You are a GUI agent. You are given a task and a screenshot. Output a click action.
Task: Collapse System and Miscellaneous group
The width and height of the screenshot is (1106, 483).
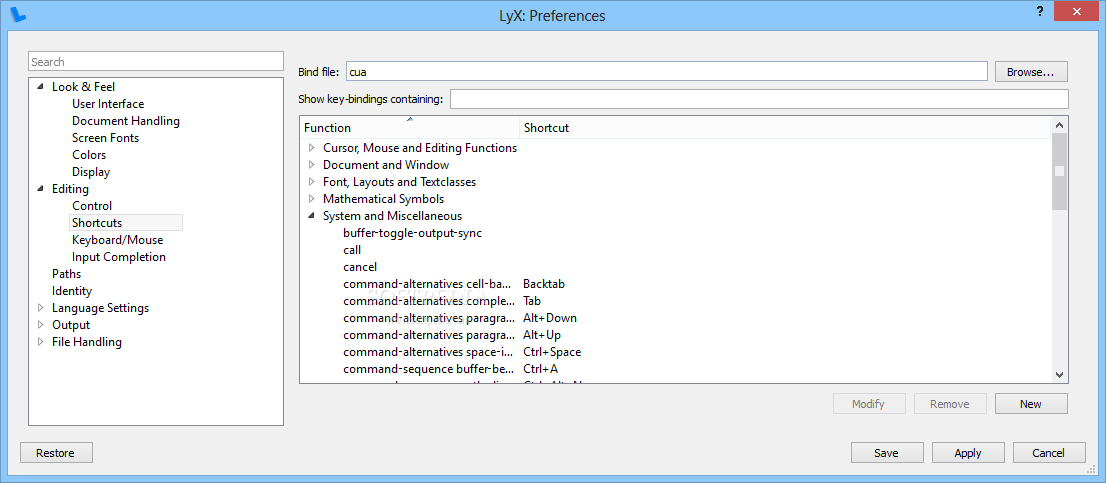tap(311, 216)
